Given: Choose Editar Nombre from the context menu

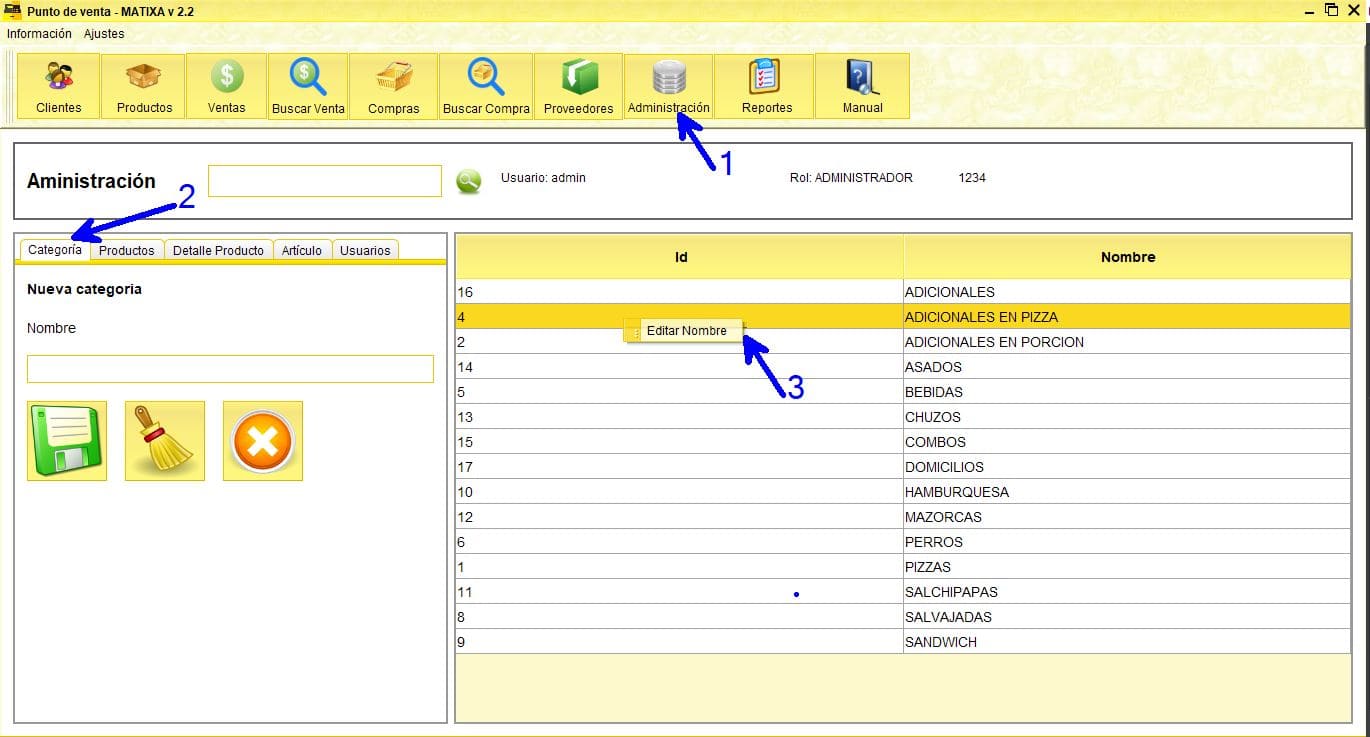Looking at the screenshot, I should [x=688, y=330].
